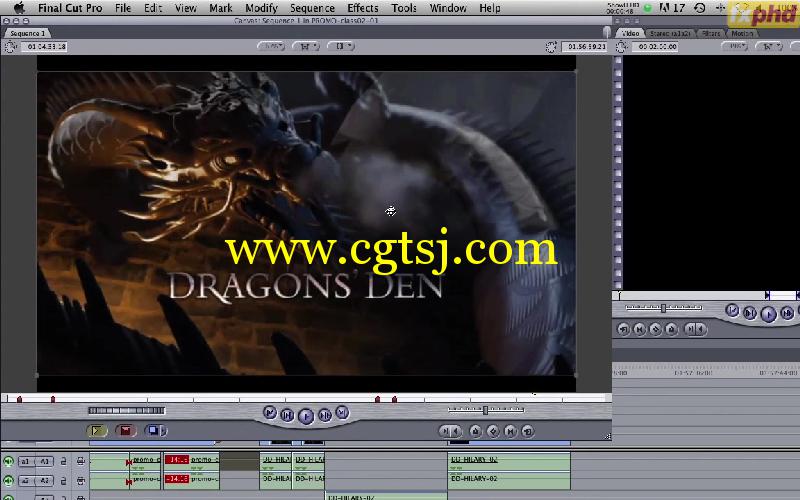Image resolution: width=800 pixels, height=500 pixels.
Task: Open Viewer playhead sync pop-up menu
Action: 769,46
